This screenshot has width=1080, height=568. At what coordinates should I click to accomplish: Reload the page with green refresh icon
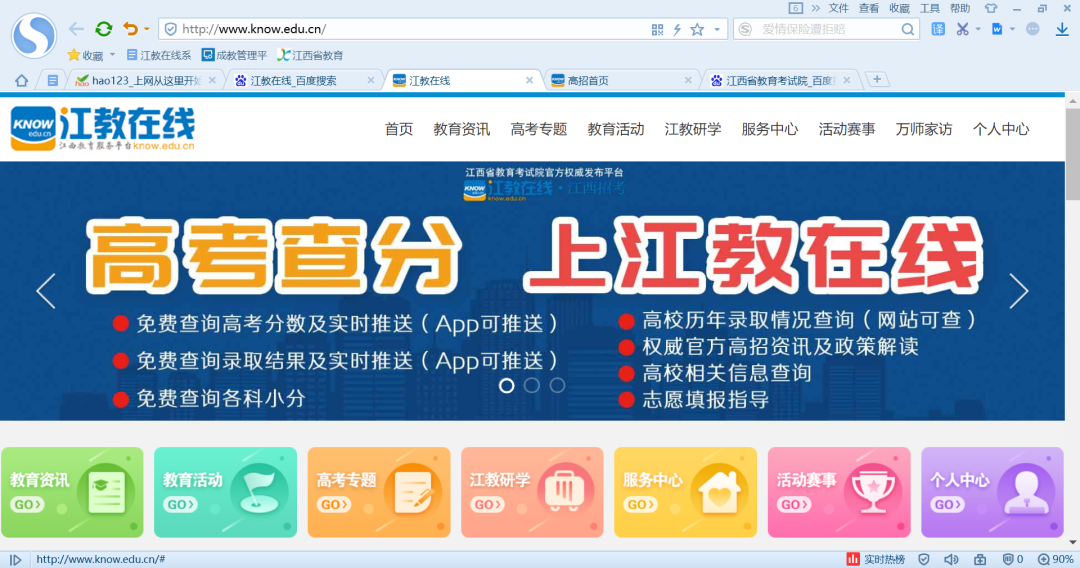(x=104, y=29)
